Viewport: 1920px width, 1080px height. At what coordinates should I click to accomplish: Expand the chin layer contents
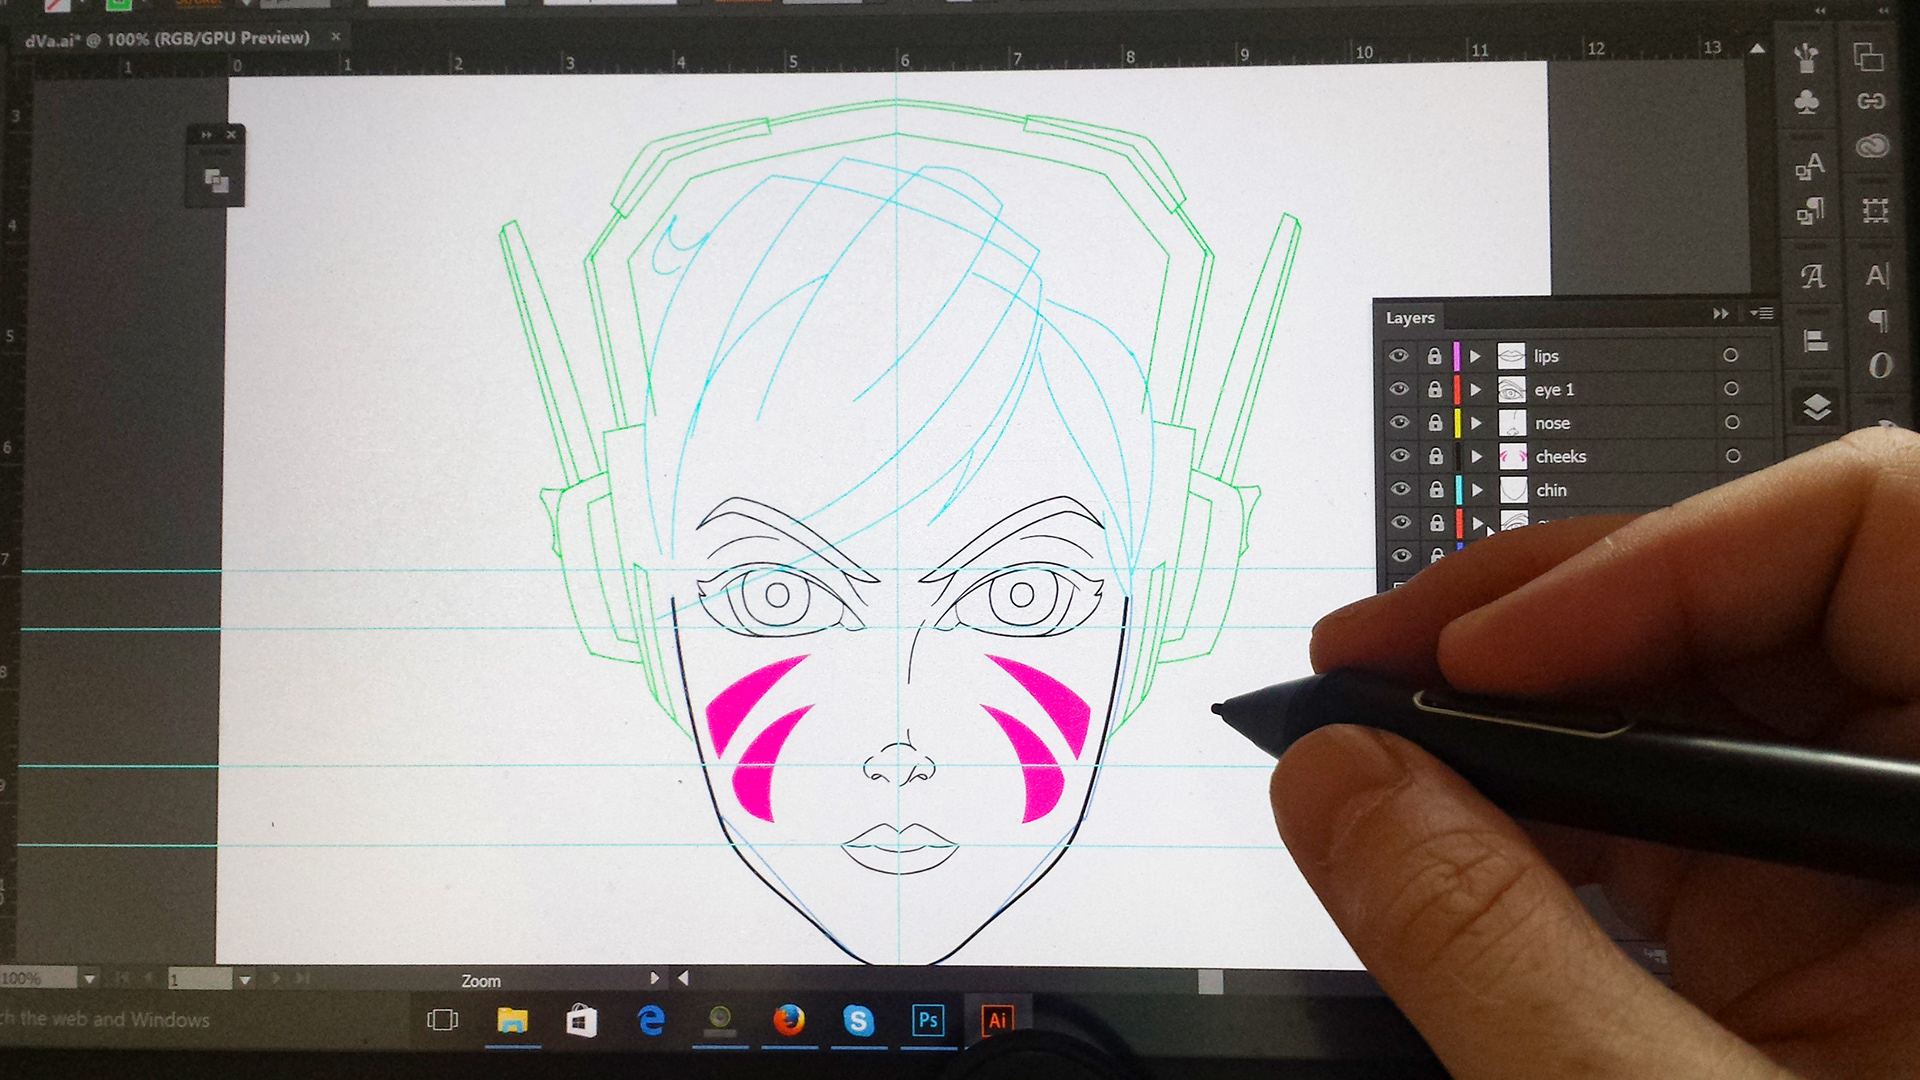coord(1477,490)
